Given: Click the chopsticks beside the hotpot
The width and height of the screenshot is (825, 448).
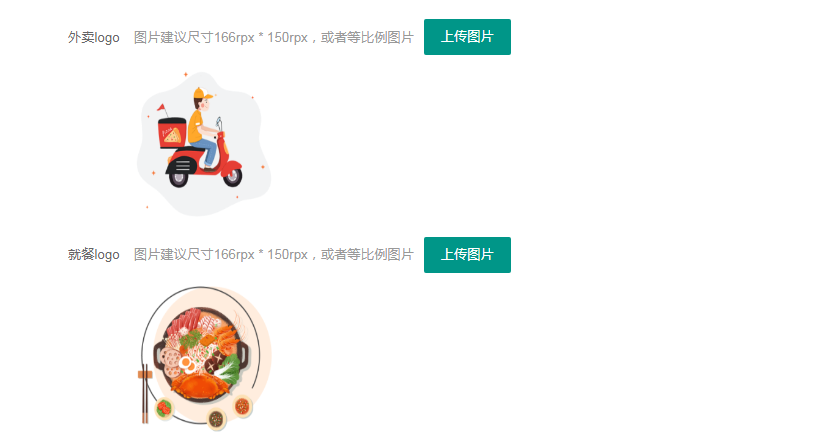Looking at the screenshot, I should click(145, 393).
